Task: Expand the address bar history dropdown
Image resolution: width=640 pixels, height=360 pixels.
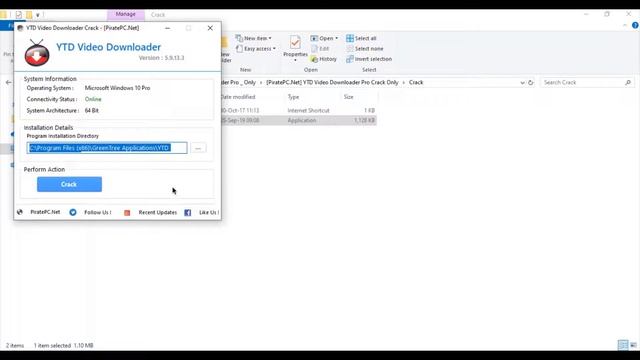Action: coord(522,83)
